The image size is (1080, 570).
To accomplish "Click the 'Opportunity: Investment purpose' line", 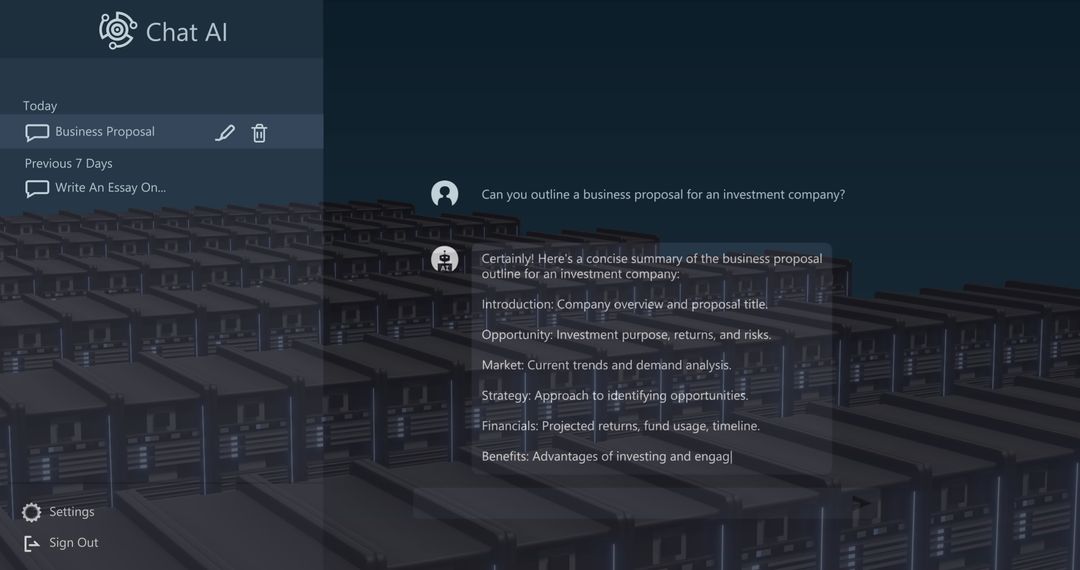I will coord(626,335).
